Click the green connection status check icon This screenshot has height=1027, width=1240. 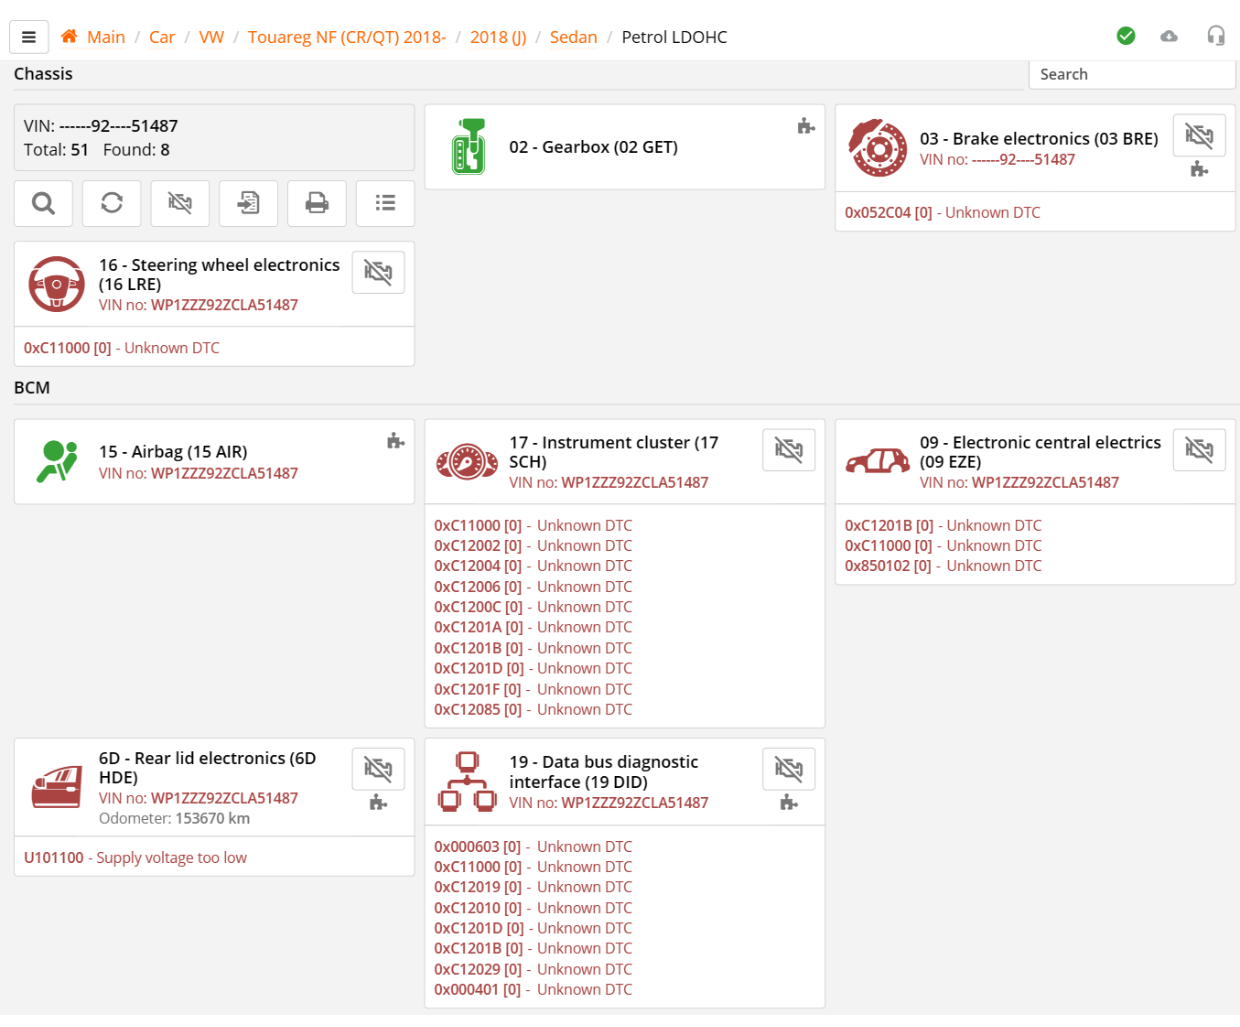click(x=1126, y=36)
